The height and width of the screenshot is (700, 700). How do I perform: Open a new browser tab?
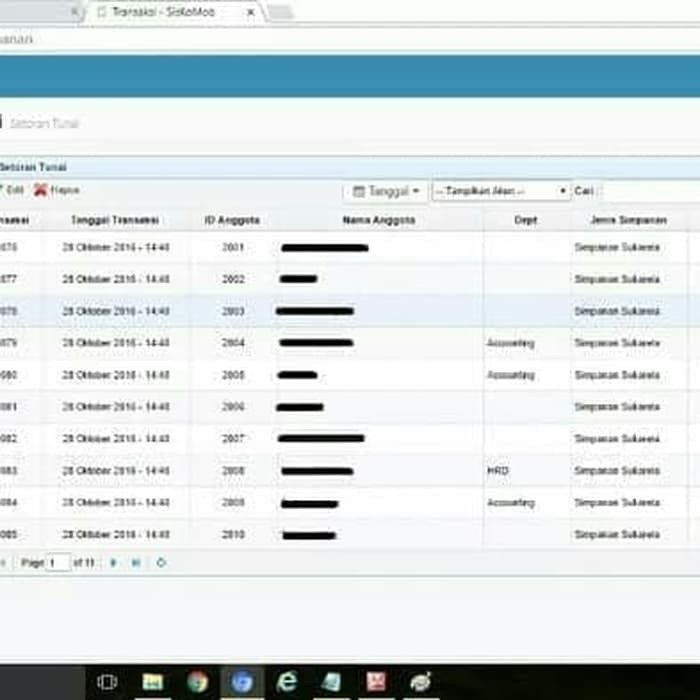pyautogui.click(x=281, y=12)
